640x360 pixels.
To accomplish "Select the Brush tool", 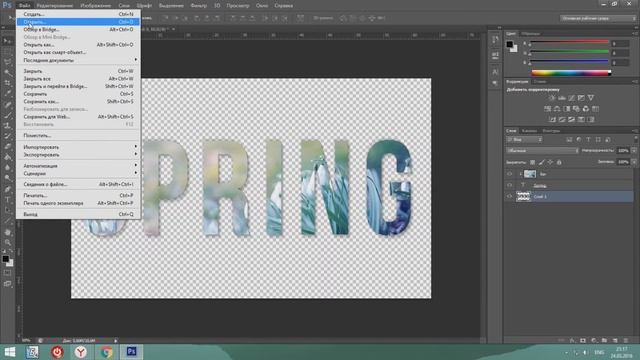I will (7, 115).
